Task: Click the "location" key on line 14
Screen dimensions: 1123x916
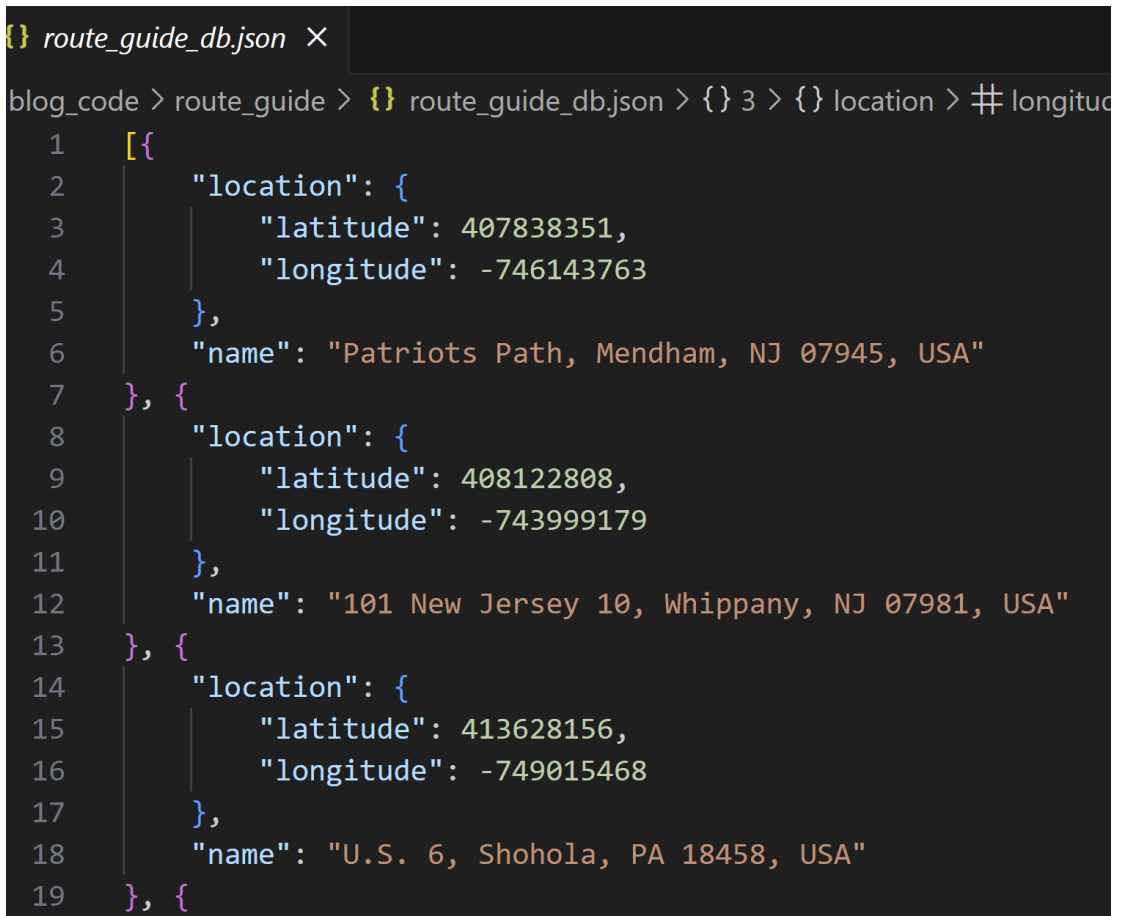Action: [x=274, y=688]
